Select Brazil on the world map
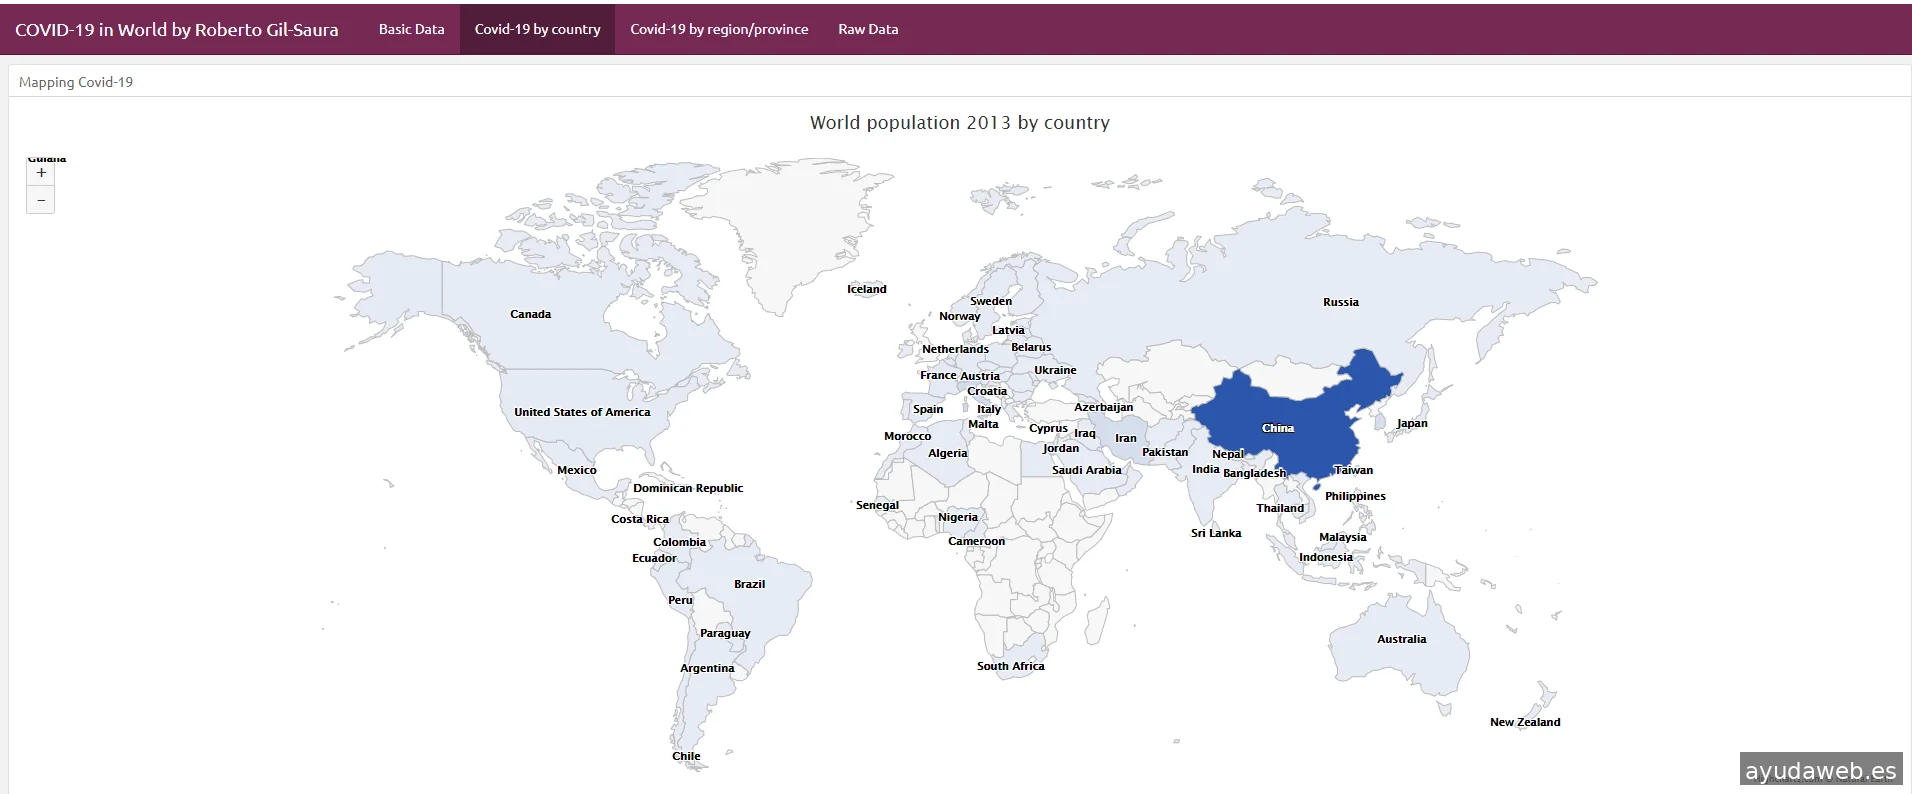 click(749, 584)
